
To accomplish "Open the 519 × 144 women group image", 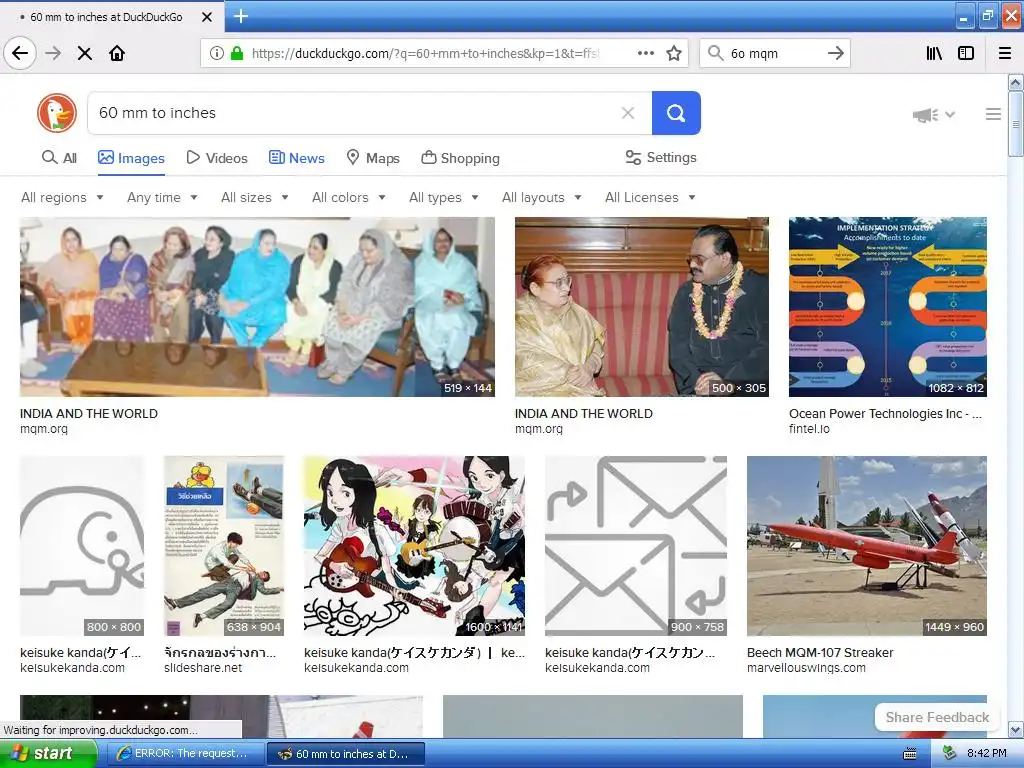I will pyautogui.click(x=257, y=307).
